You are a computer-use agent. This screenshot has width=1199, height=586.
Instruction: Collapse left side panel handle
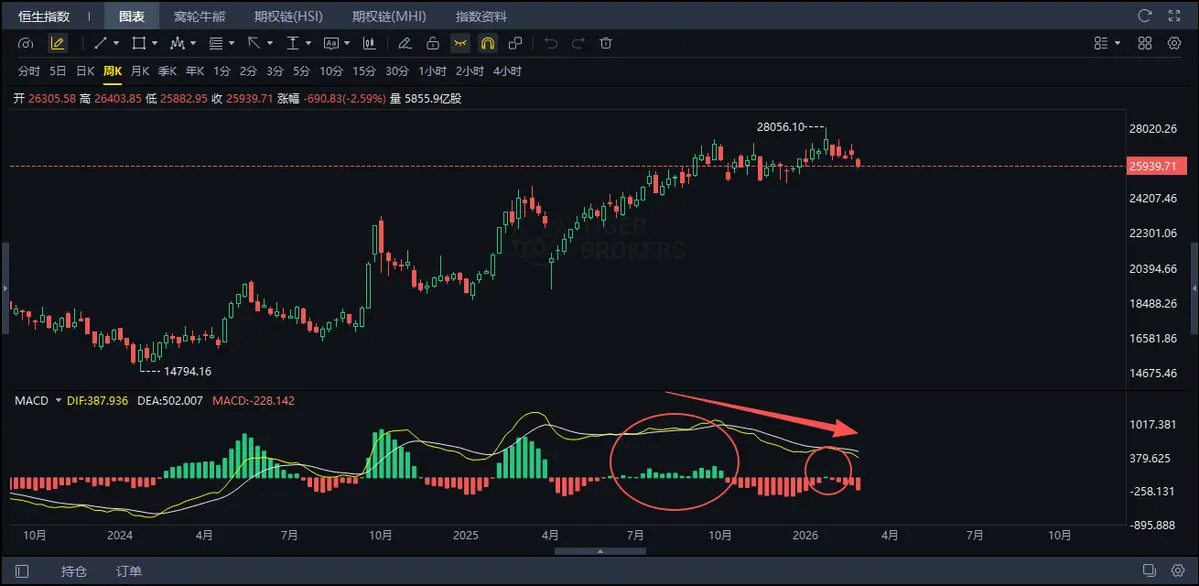(x=4, y=288)
